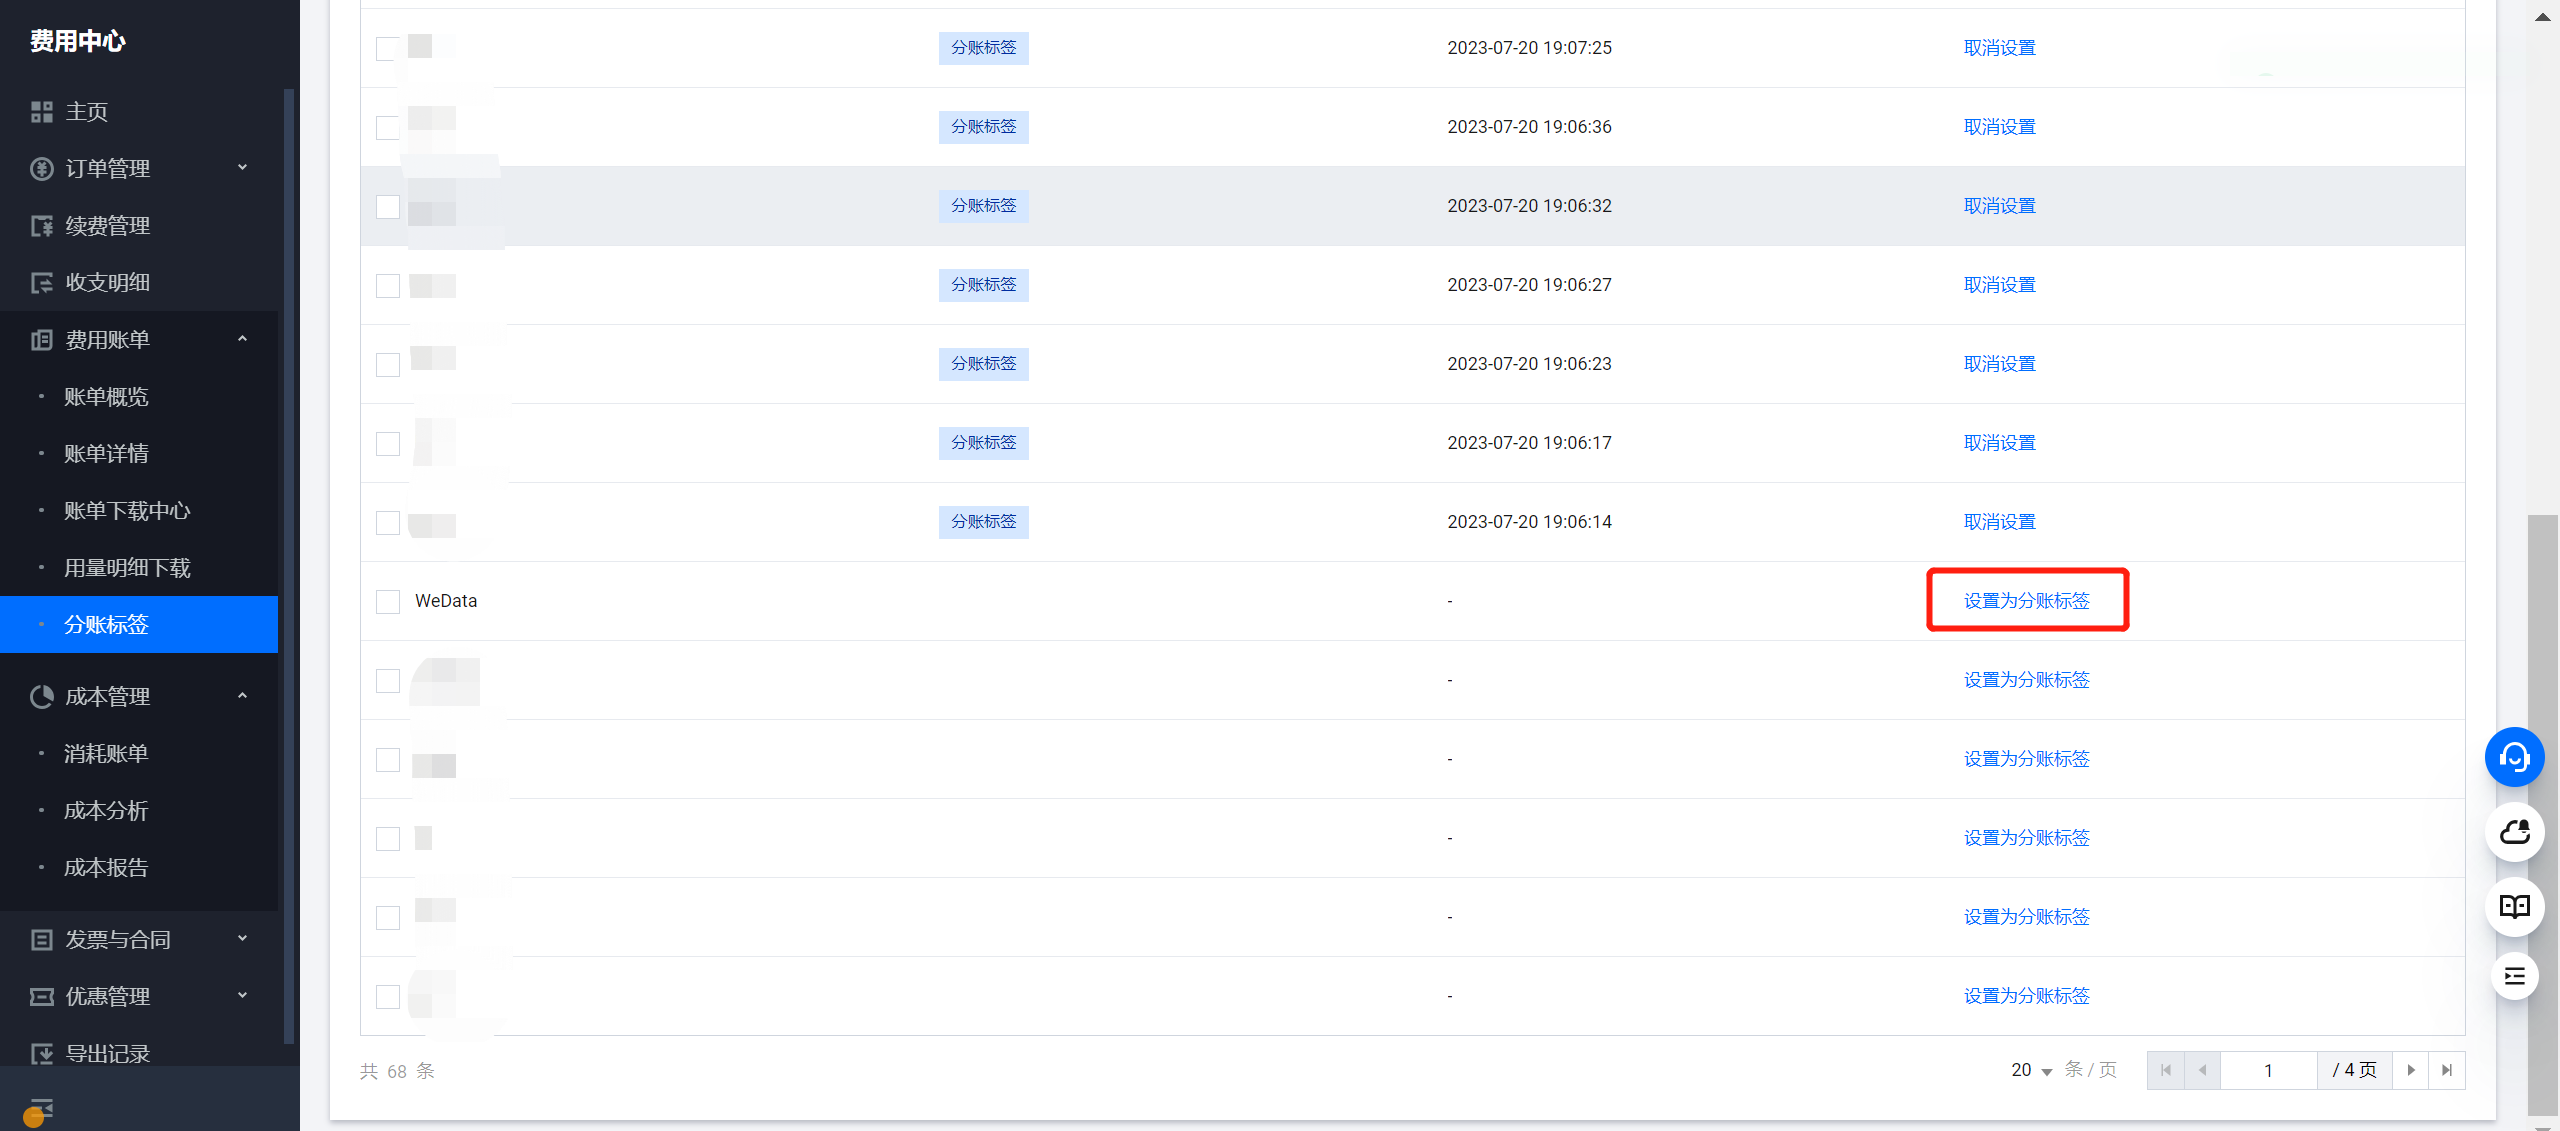Open the documentation book icon
This screenshot has width=2560, height=1131.
[x=2514, y=906]
